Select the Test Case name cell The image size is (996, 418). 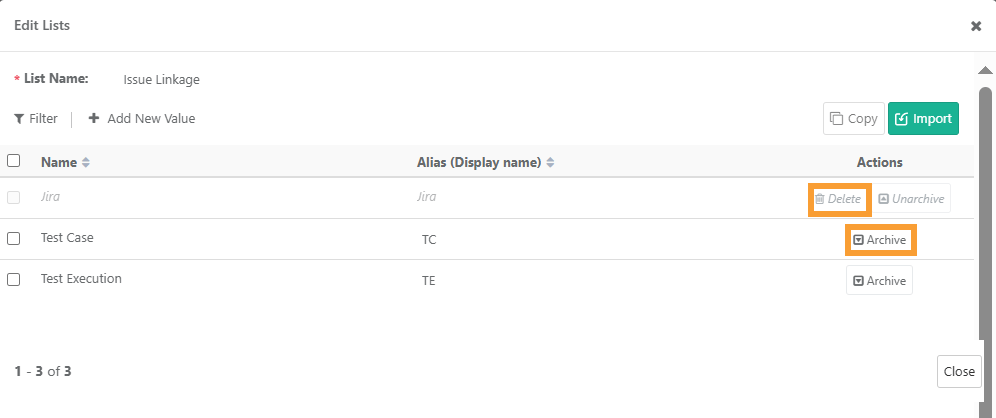pyautogui.click(x=68, y=238)
